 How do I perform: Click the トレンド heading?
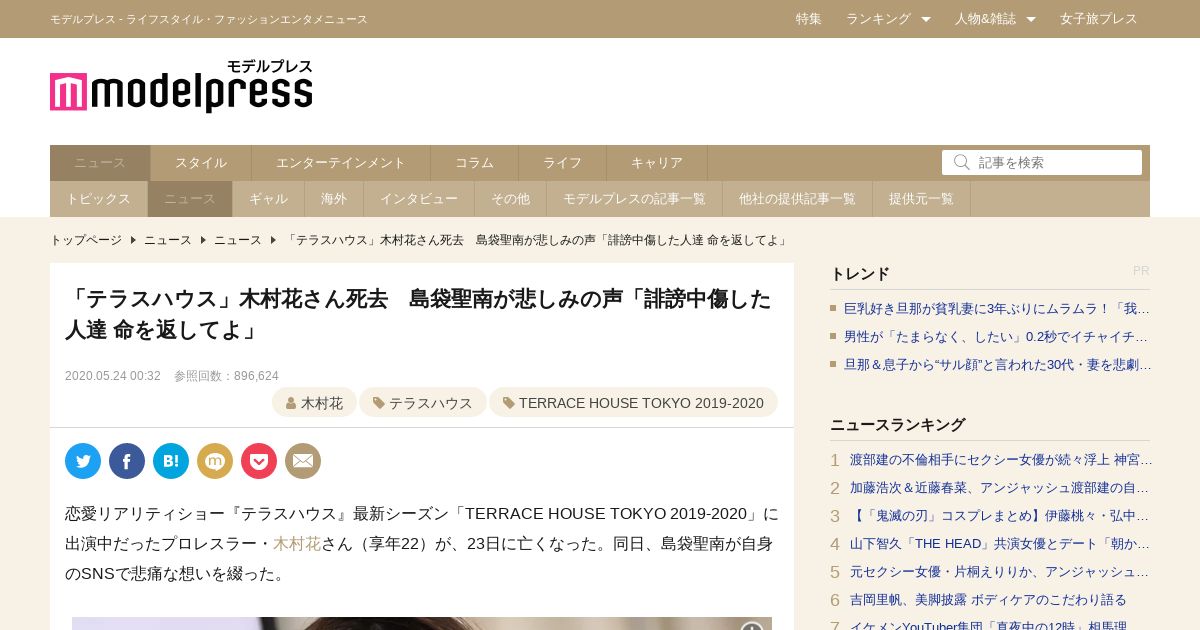pyautogui.click(x=860, y=274)
